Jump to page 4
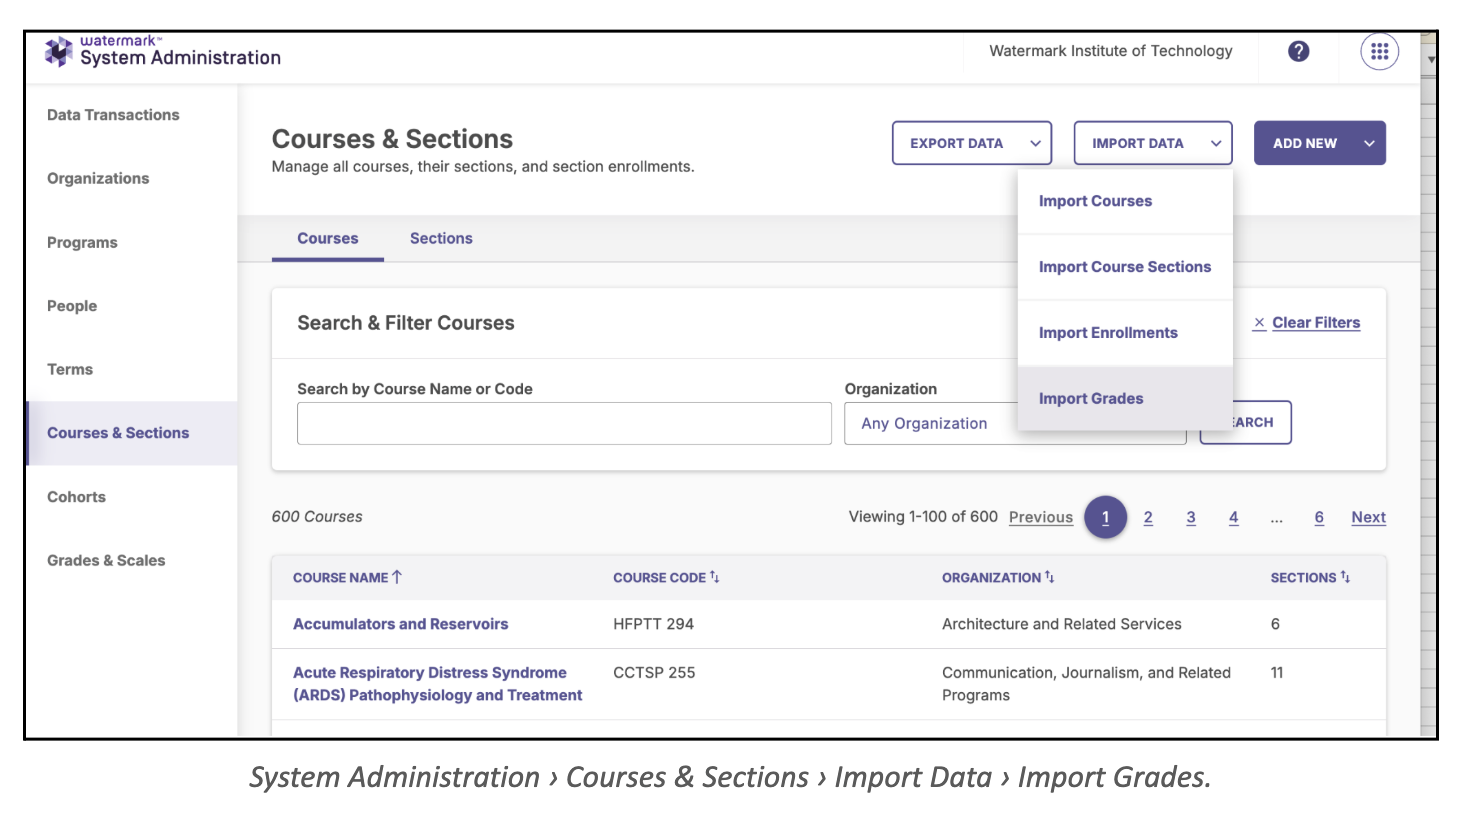The height and width of the screenshot is (818, 1466). (x=1233, y=517)
